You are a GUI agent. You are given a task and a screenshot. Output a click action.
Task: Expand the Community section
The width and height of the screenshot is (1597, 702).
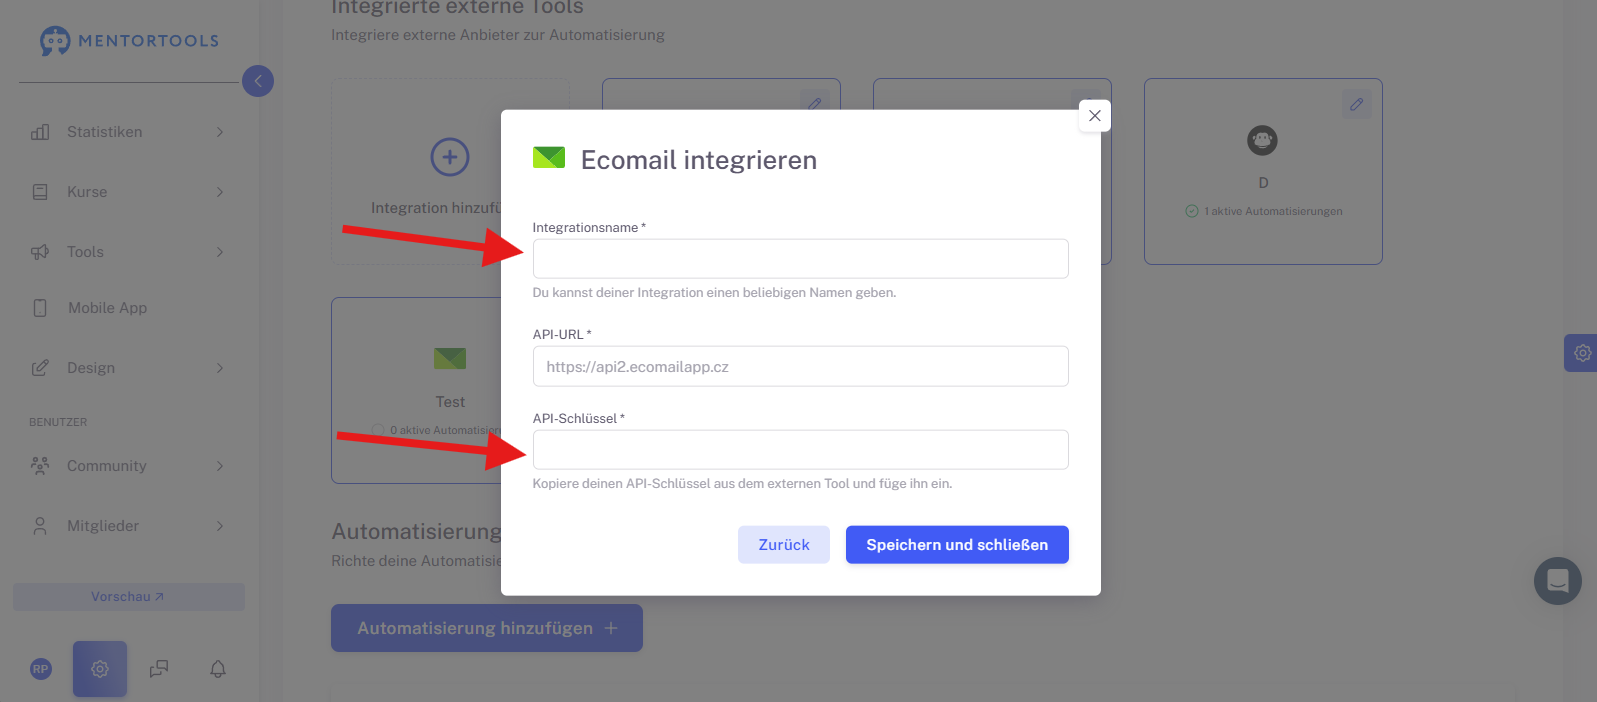[x=127, y=466]
